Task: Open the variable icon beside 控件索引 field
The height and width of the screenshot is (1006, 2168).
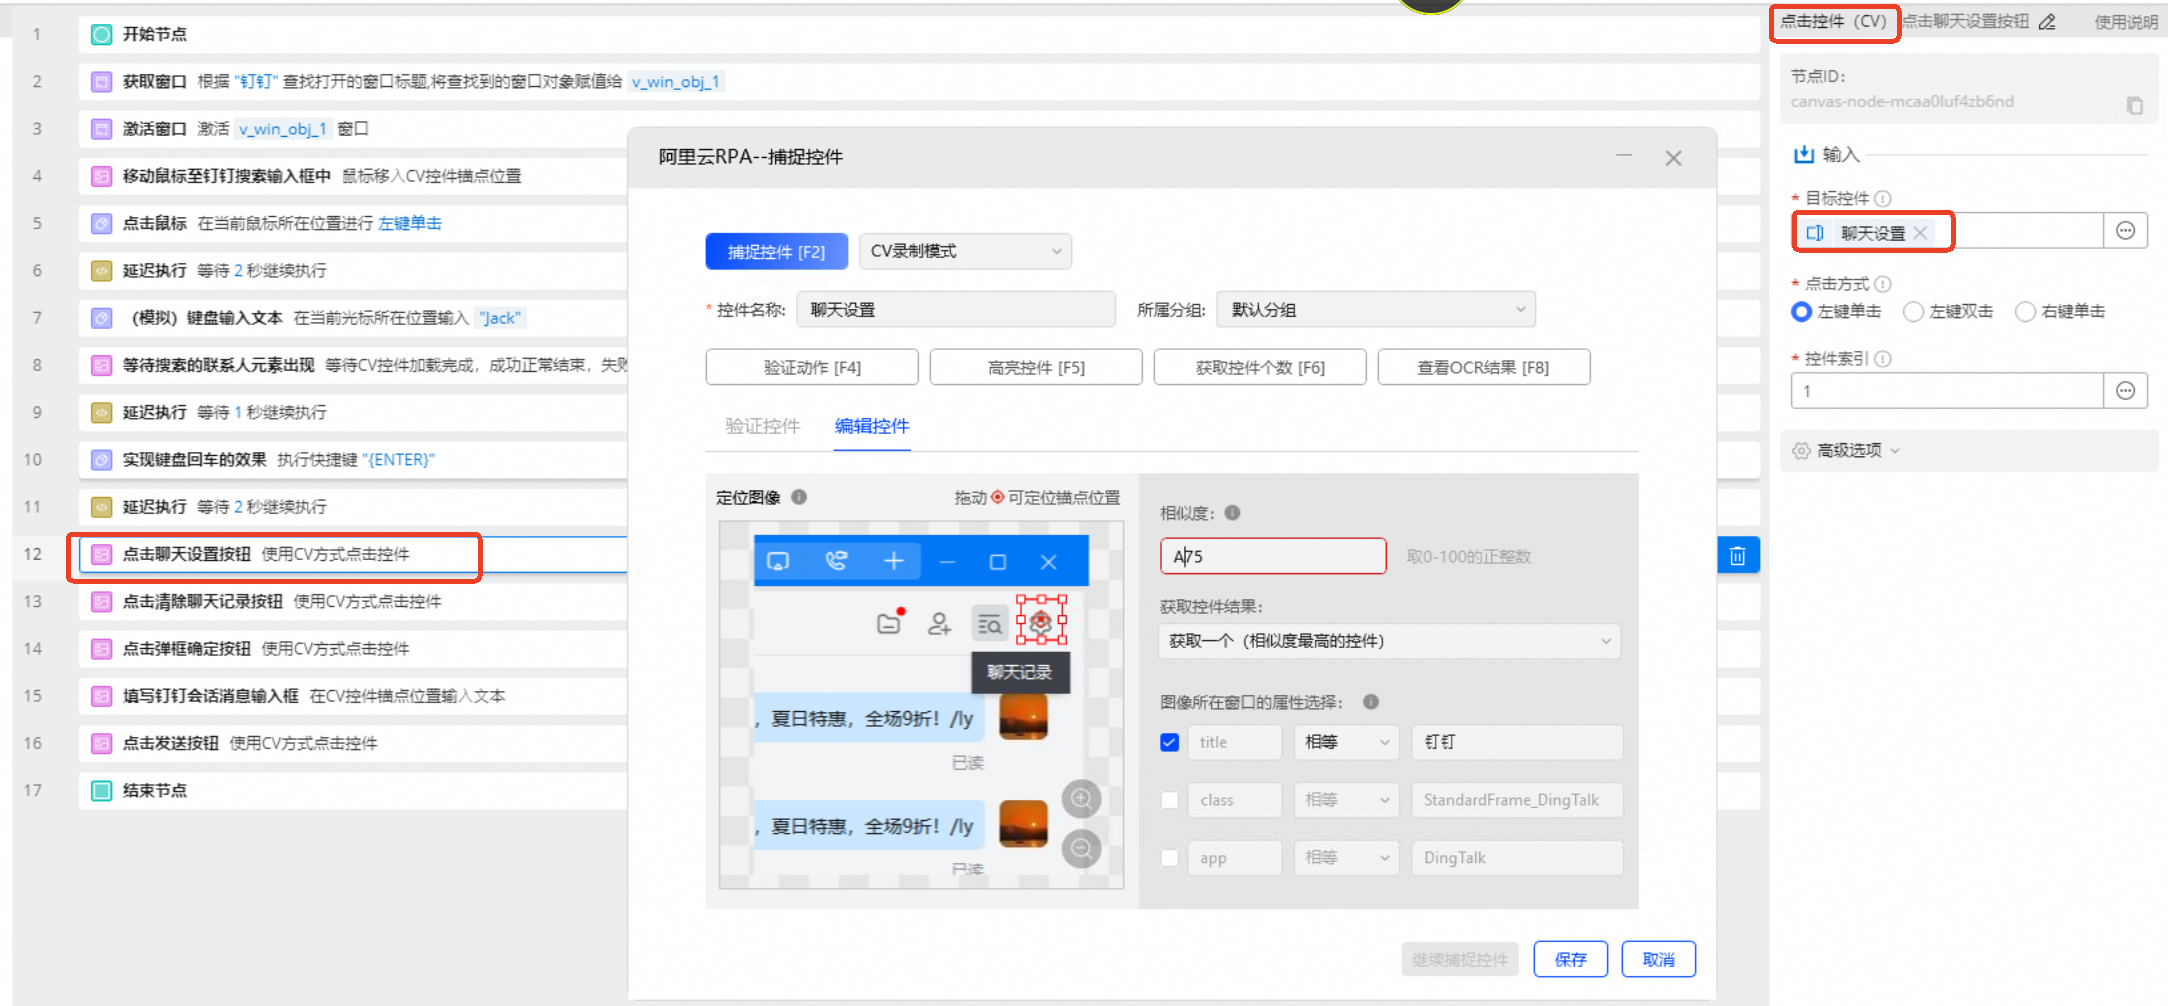Action: tap(2126, 391)
